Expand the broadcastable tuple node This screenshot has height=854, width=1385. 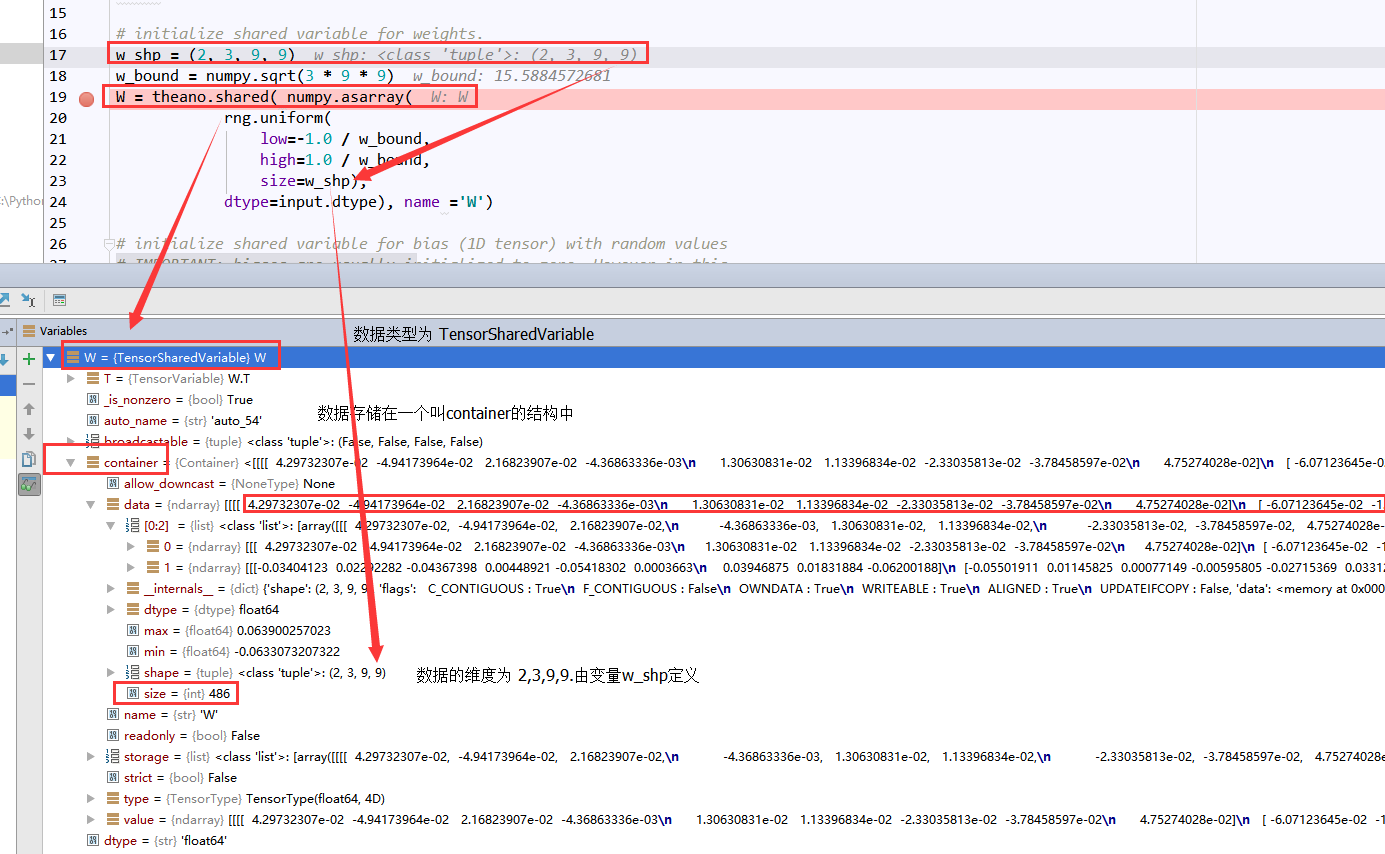point(71,441)
